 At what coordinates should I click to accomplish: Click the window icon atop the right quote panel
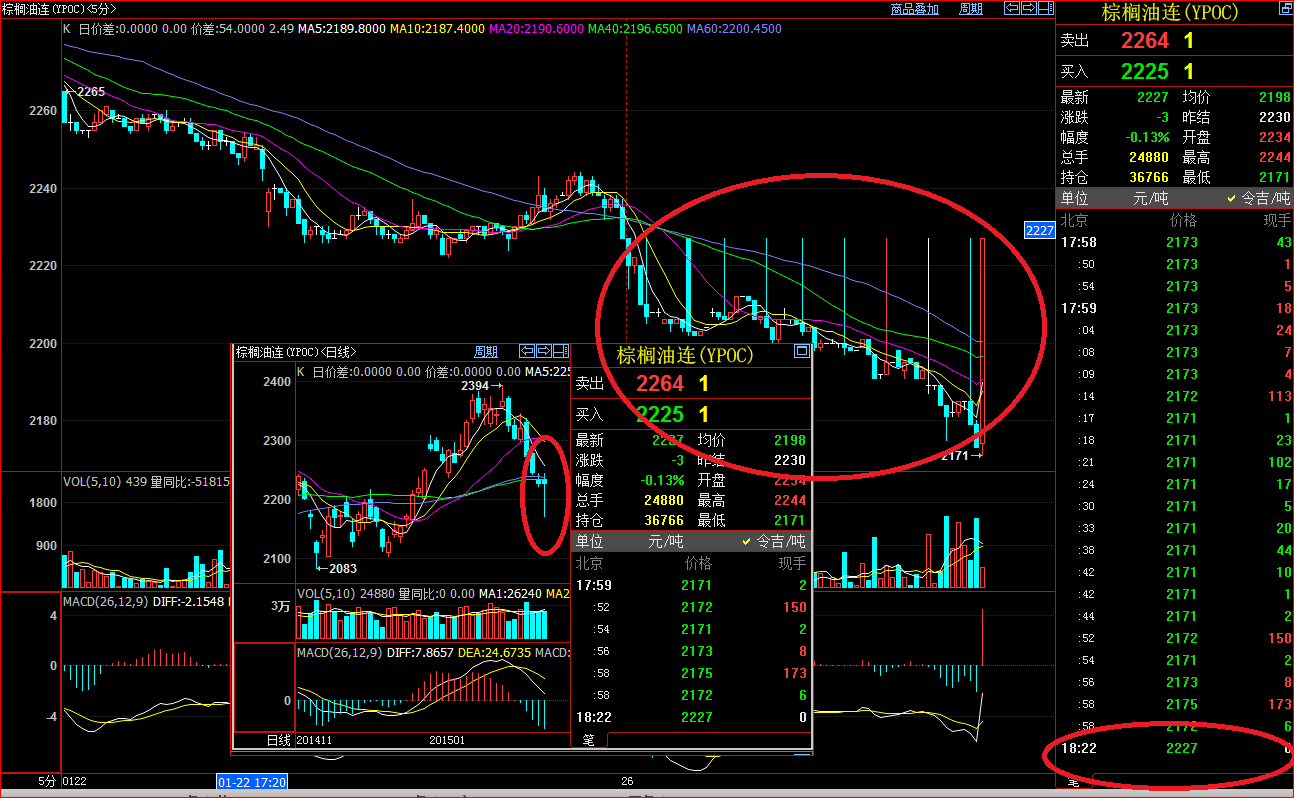[x=1283, y=11]
